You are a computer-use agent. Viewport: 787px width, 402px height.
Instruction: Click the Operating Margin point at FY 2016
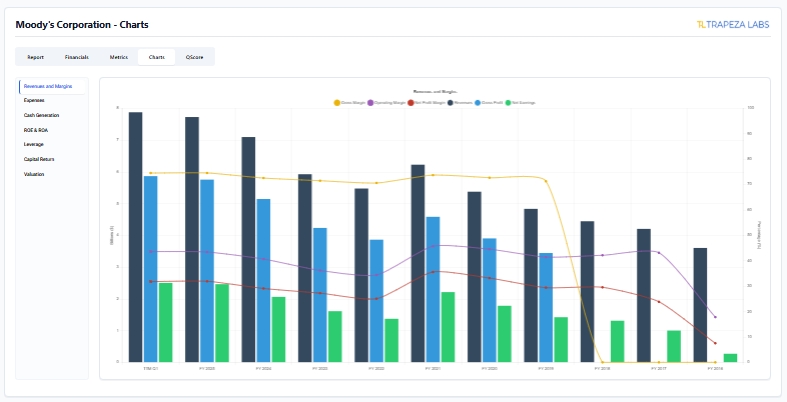pos(715,317)
